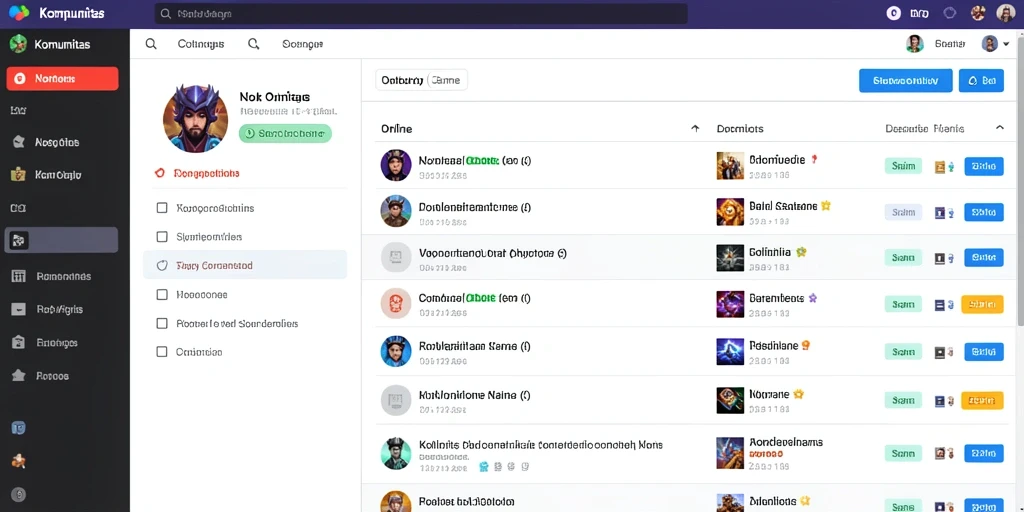Toggle the fourth checkbox in the filter list
Image resolution: width=1024 pixels, height=512 pixels.
tap(162, 295)
